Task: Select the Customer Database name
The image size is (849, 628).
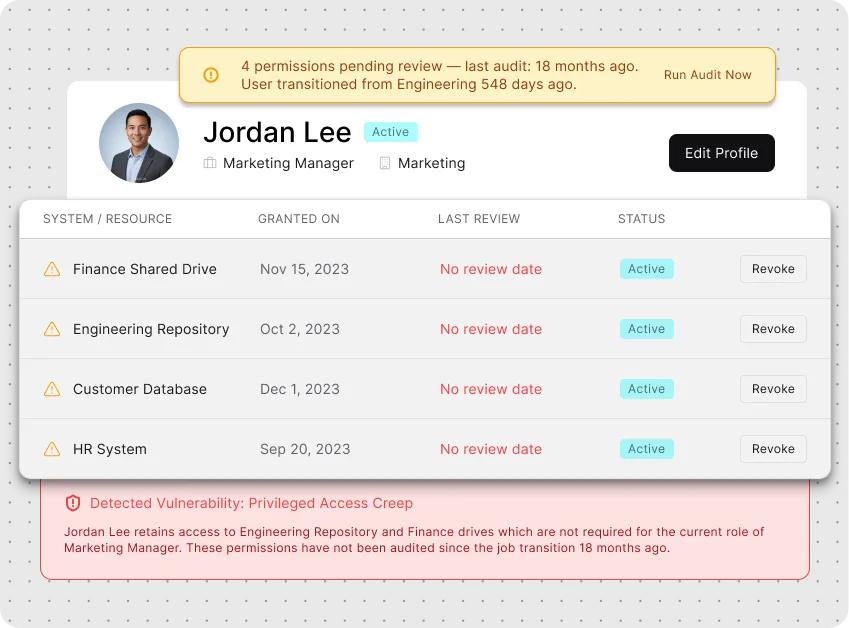Action: tap(140, 389)
